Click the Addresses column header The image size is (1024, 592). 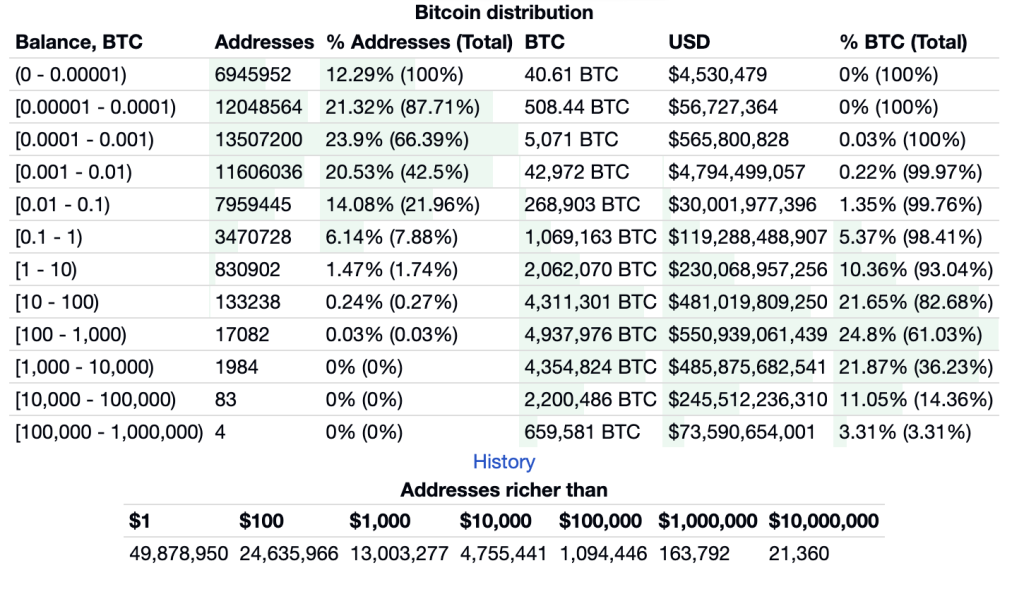pyautogui.click(x=264, y=42)
